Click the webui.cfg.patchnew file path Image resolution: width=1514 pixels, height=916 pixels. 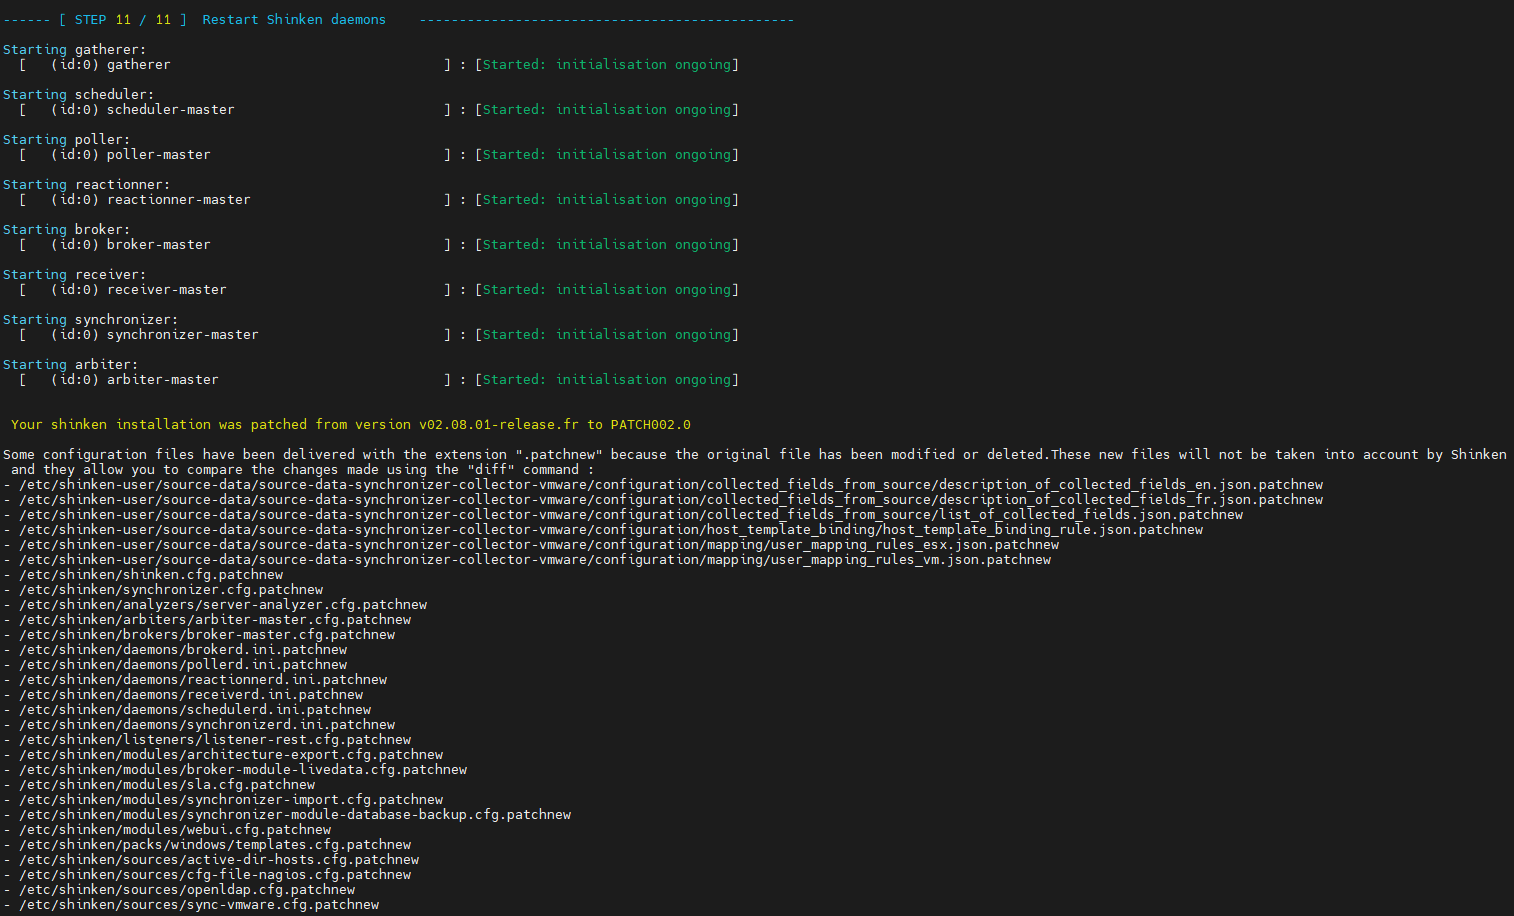click(174, 830)
